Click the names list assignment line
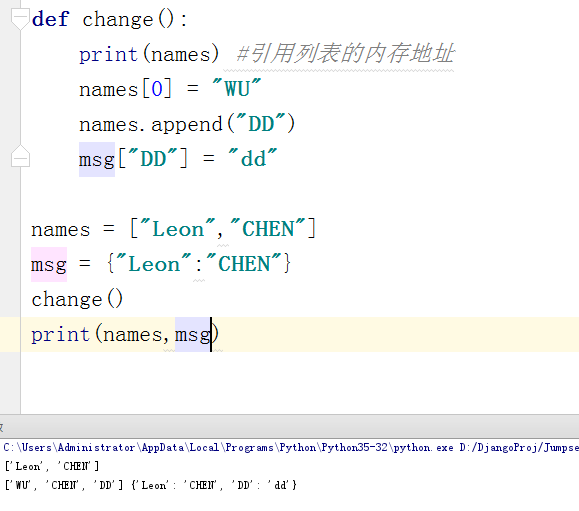 (174, 229)
